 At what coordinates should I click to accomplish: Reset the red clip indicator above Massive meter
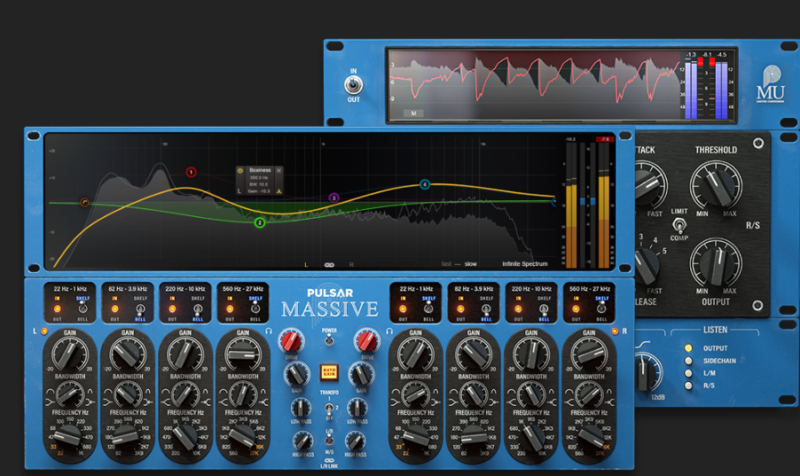point(605,139)
